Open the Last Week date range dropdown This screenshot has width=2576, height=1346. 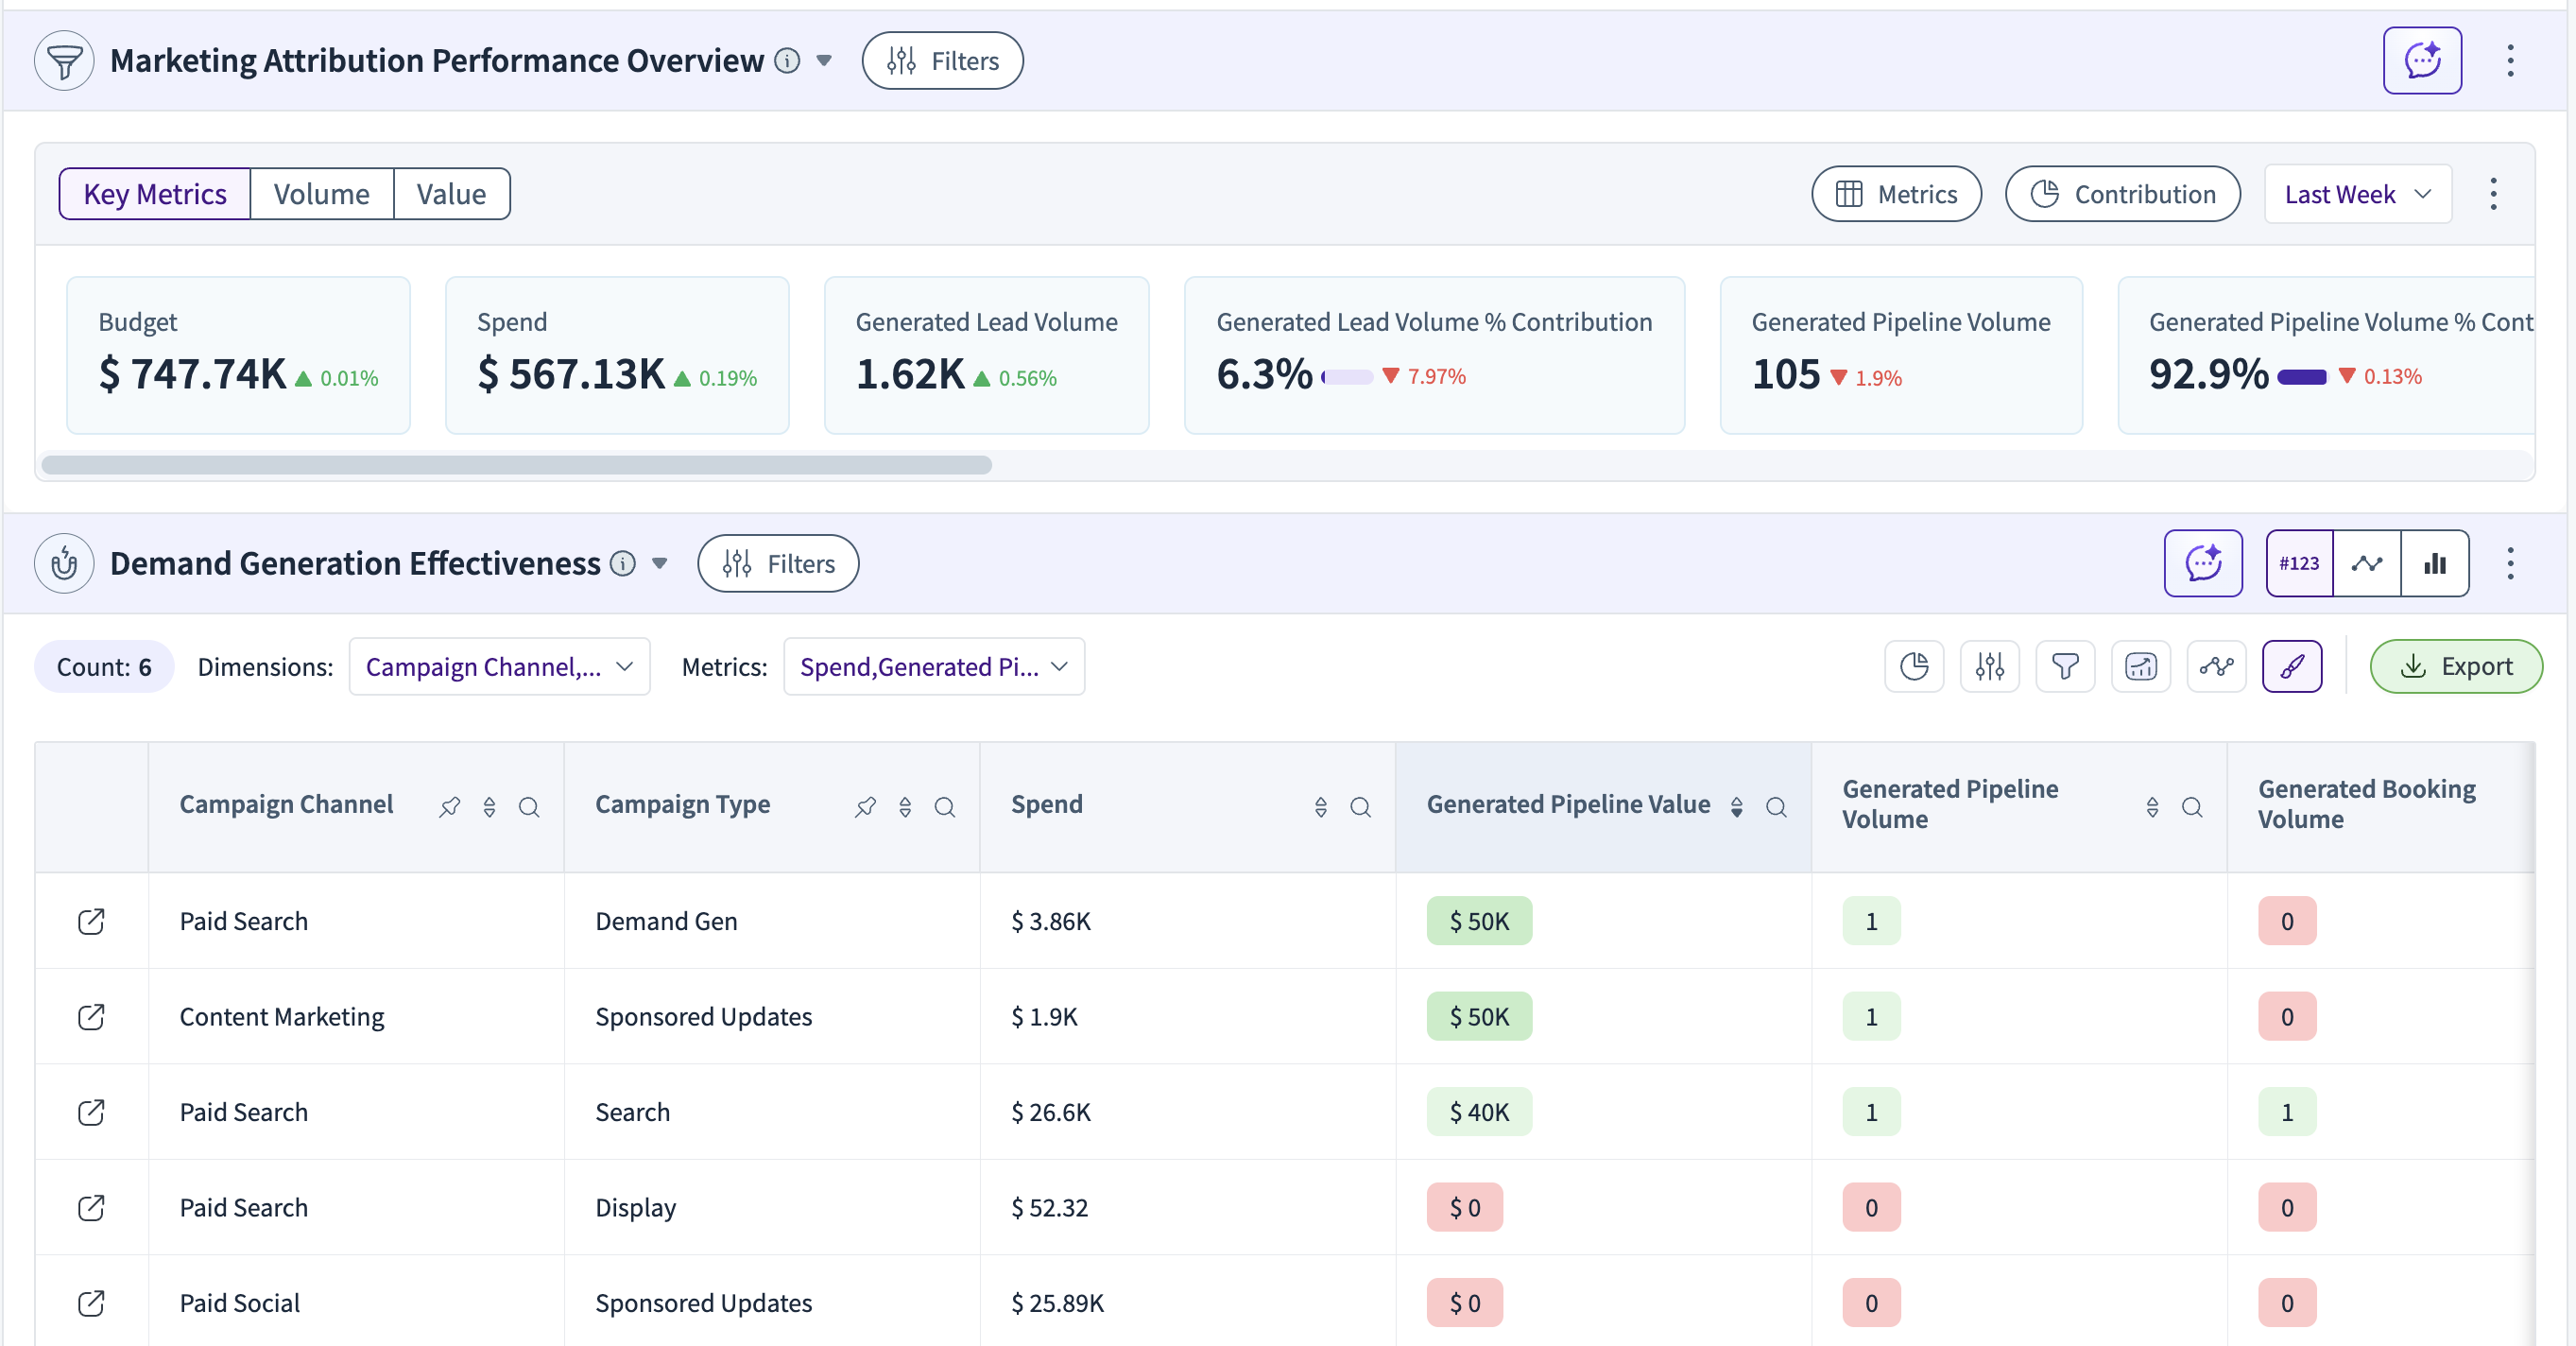coord(2356,194)
